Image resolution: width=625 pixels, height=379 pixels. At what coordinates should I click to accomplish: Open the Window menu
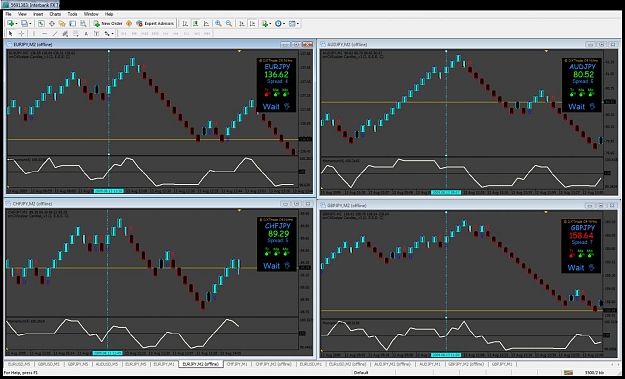pyautogui.click(x=91, y=14)
